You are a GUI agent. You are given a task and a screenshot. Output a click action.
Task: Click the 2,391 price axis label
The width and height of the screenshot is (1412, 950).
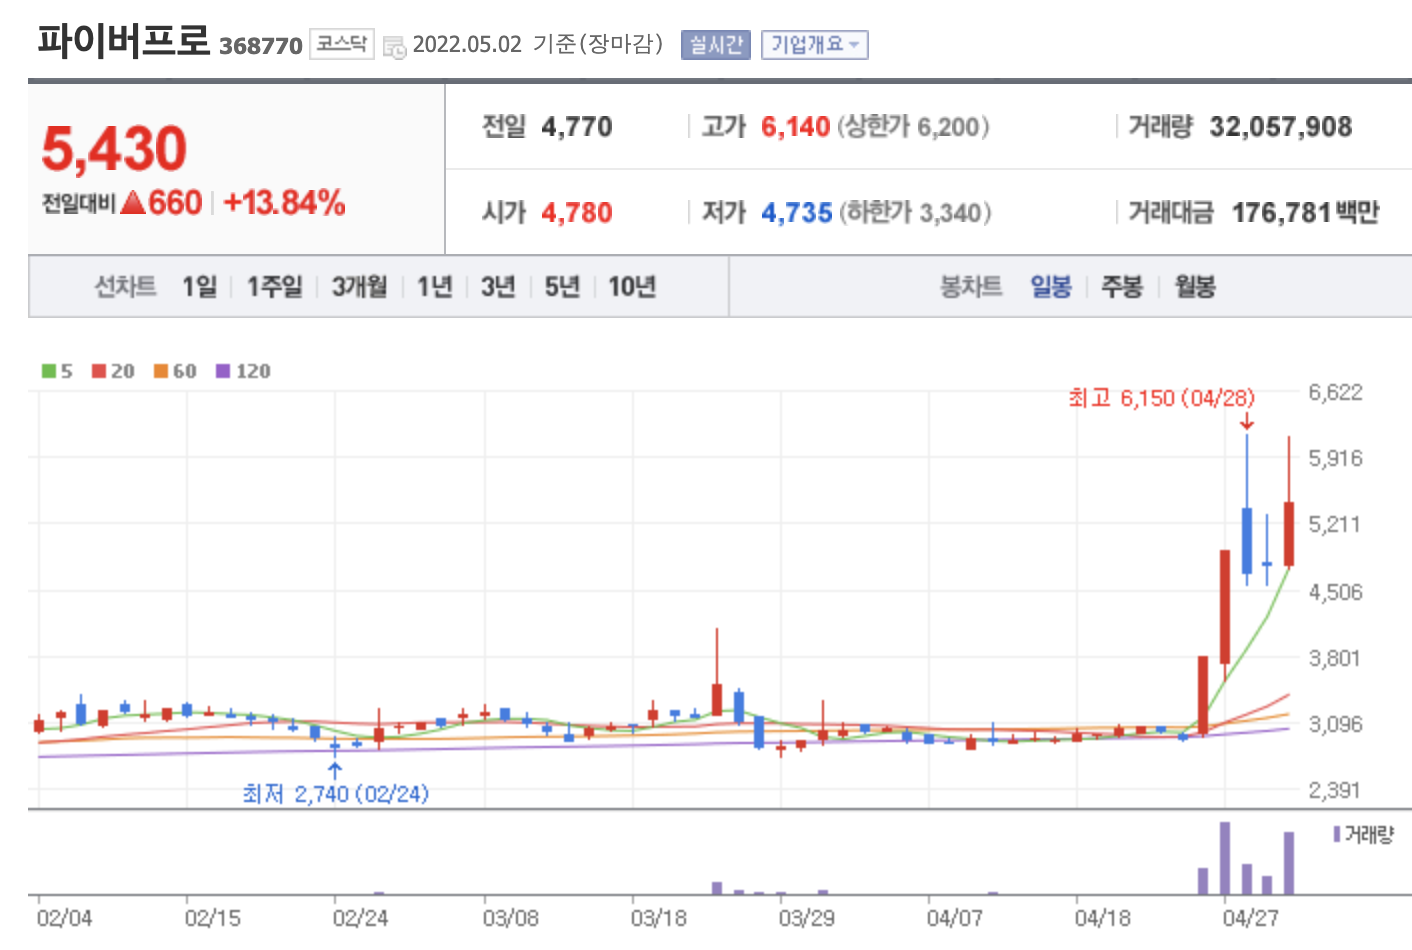click(x=1336, y=790)
